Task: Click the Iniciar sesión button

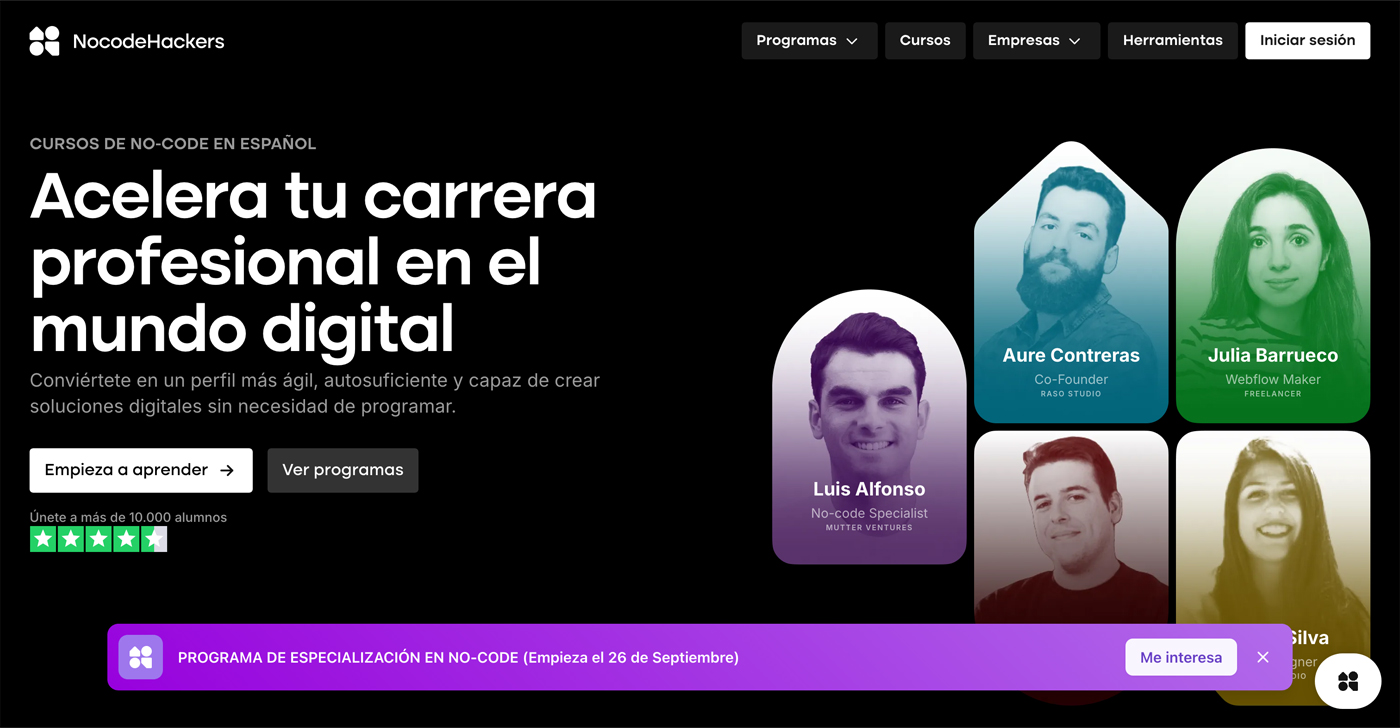Action: point(1307,41)
